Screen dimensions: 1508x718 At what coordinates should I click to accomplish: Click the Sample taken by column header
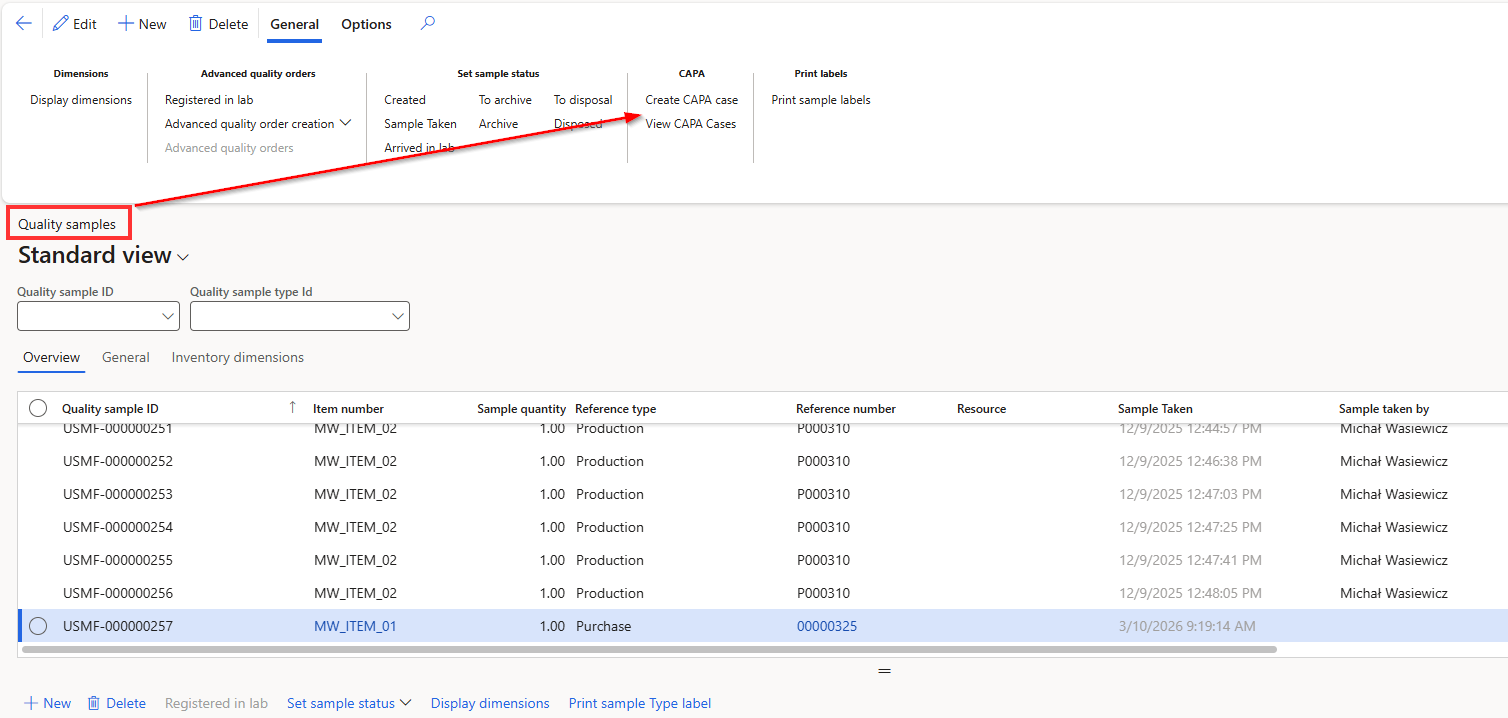[x=1384, y=408]
